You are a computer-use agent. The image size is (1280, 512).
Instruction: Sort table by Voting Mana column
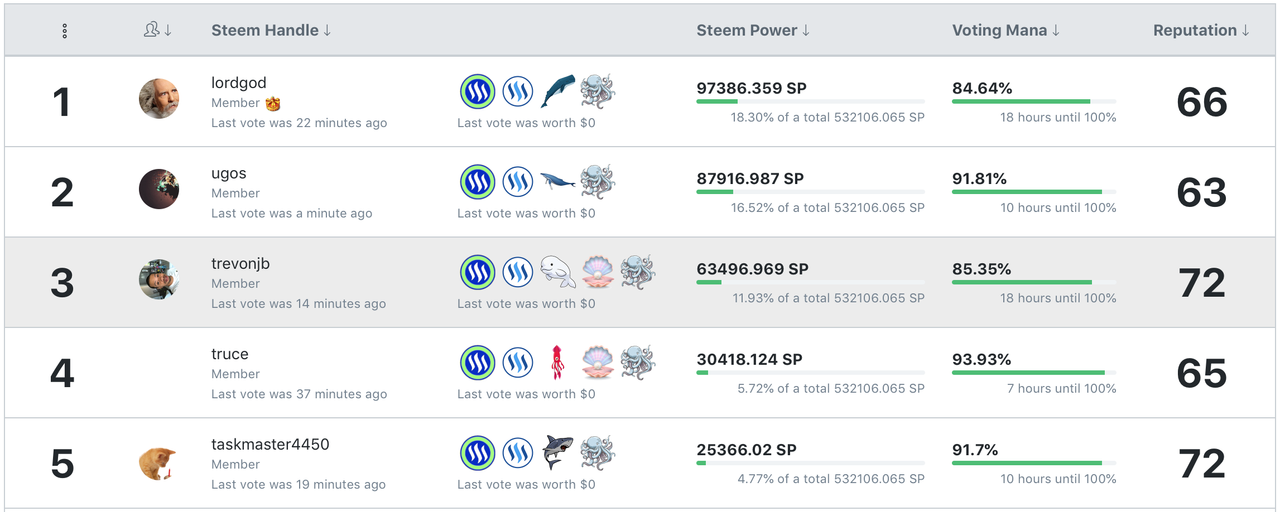tap(1006, 31)
